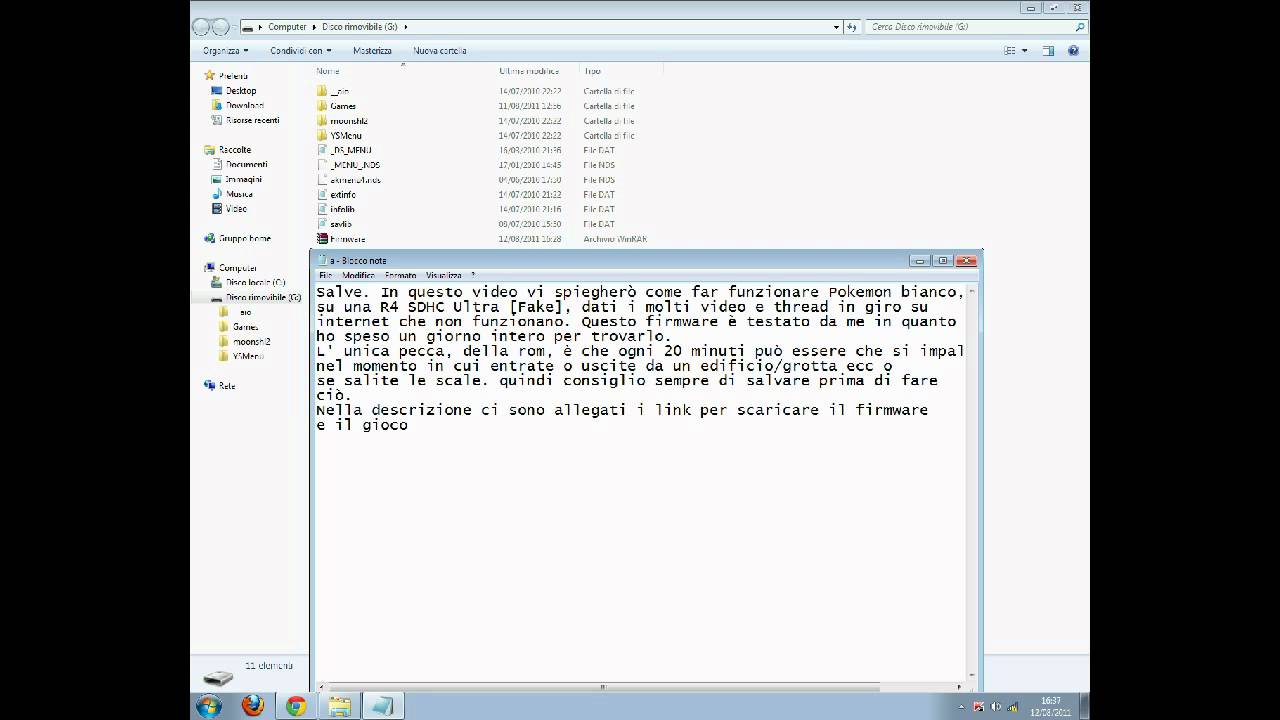The image size is (1280, 720).
Task: Launch Firefox from the taskbar
Action: pos(253,706)
